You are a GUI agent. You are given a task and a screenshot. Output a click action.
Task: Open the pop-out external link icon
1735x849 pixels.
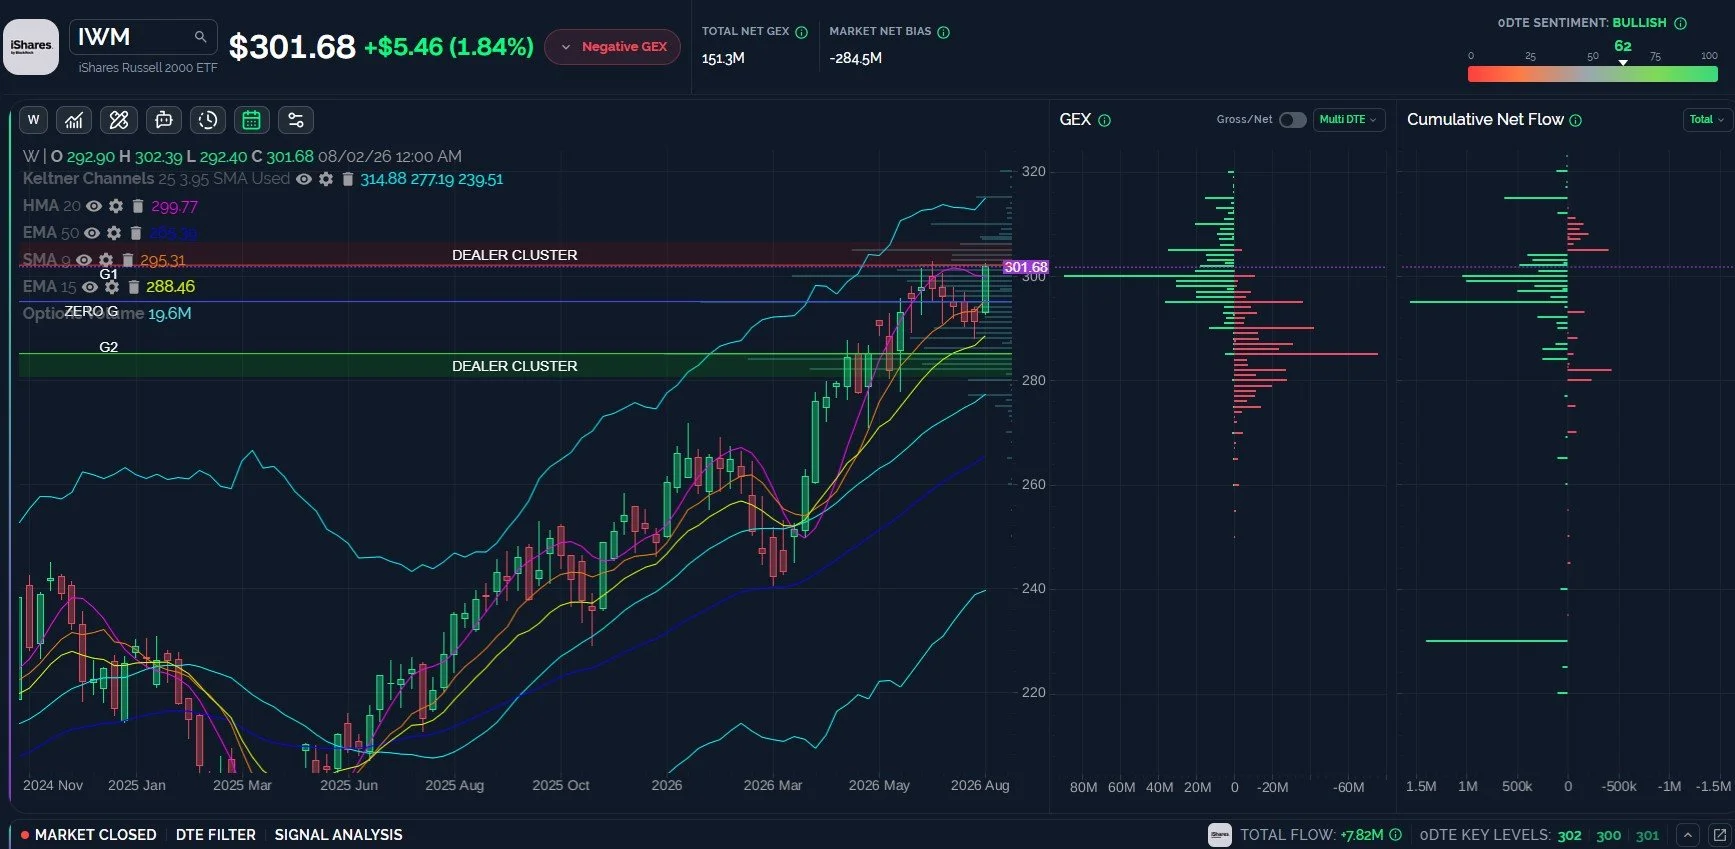coord(1719,834)
